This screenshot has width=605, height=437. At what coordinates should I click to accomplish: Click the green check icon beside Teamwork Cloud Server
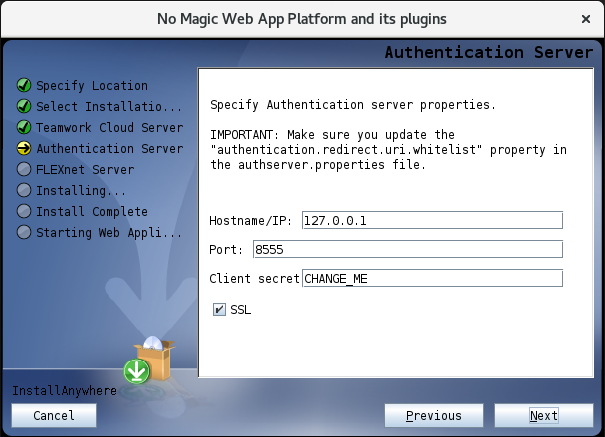point(24,127)
